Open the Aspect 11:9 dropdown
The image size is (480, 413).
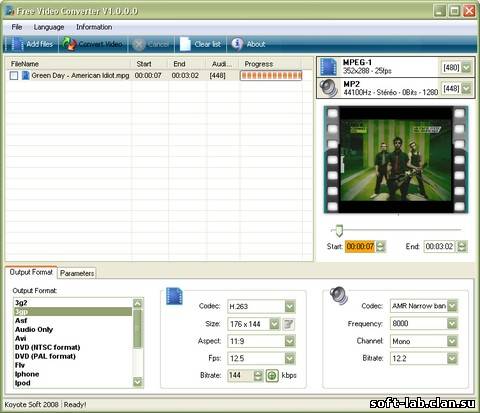click(x=290, y=341)
